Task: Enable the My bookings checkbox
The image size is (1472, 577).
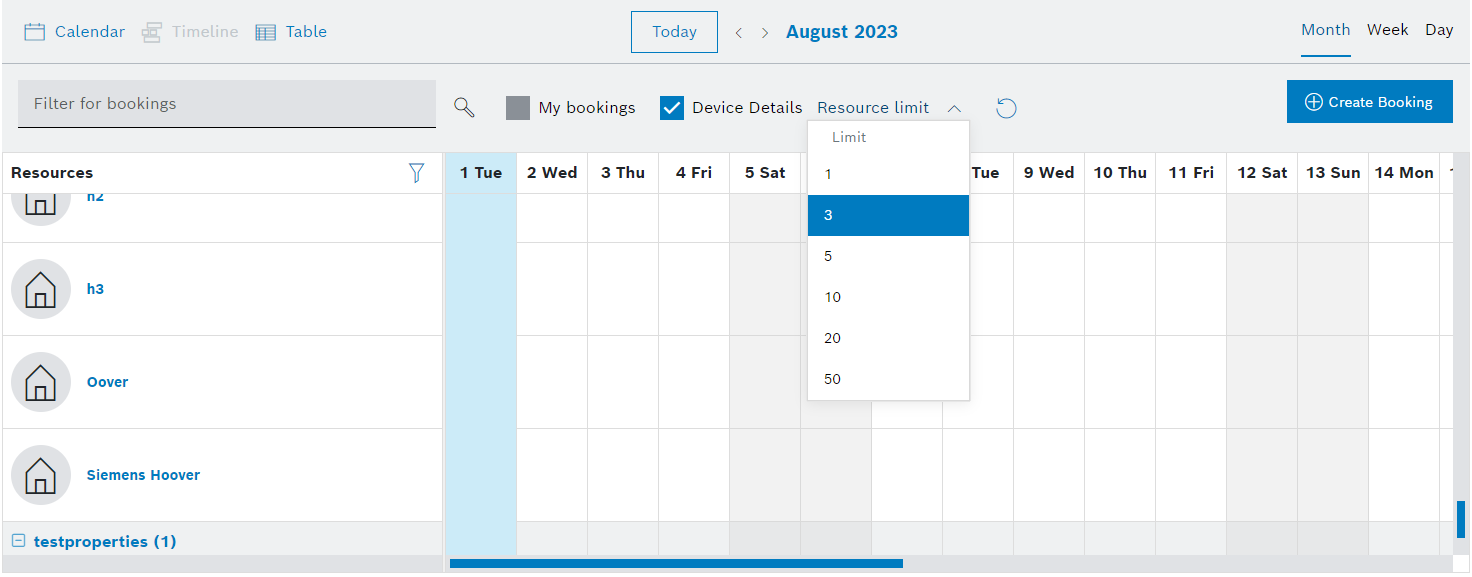Action: [x=518, y=108]
